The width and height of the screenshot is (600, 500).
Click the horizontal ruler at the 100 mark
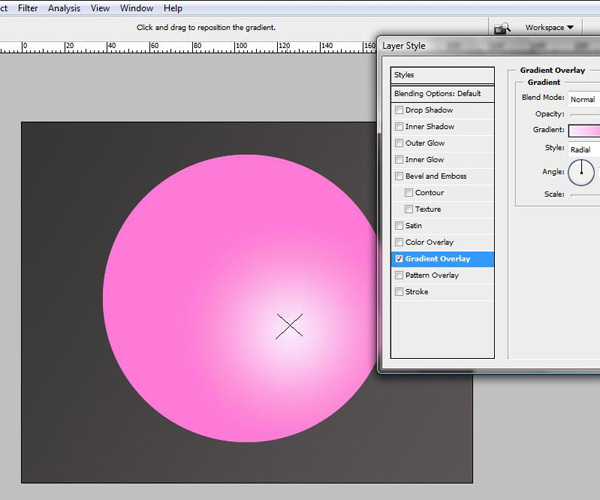pos(241,47)
